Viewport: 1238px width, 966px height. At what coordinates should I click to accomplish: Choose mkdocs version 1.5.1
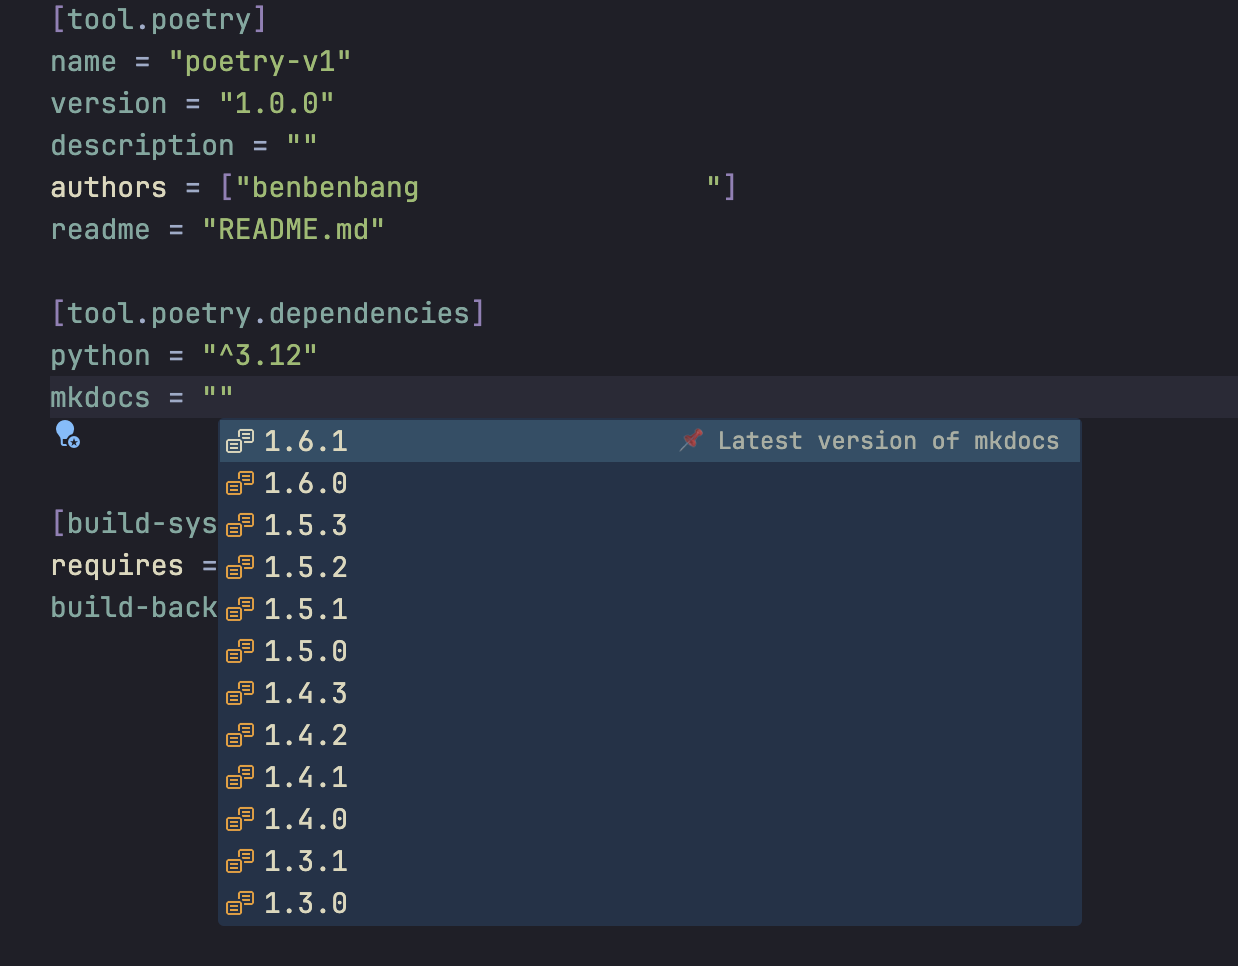point(650,609)
